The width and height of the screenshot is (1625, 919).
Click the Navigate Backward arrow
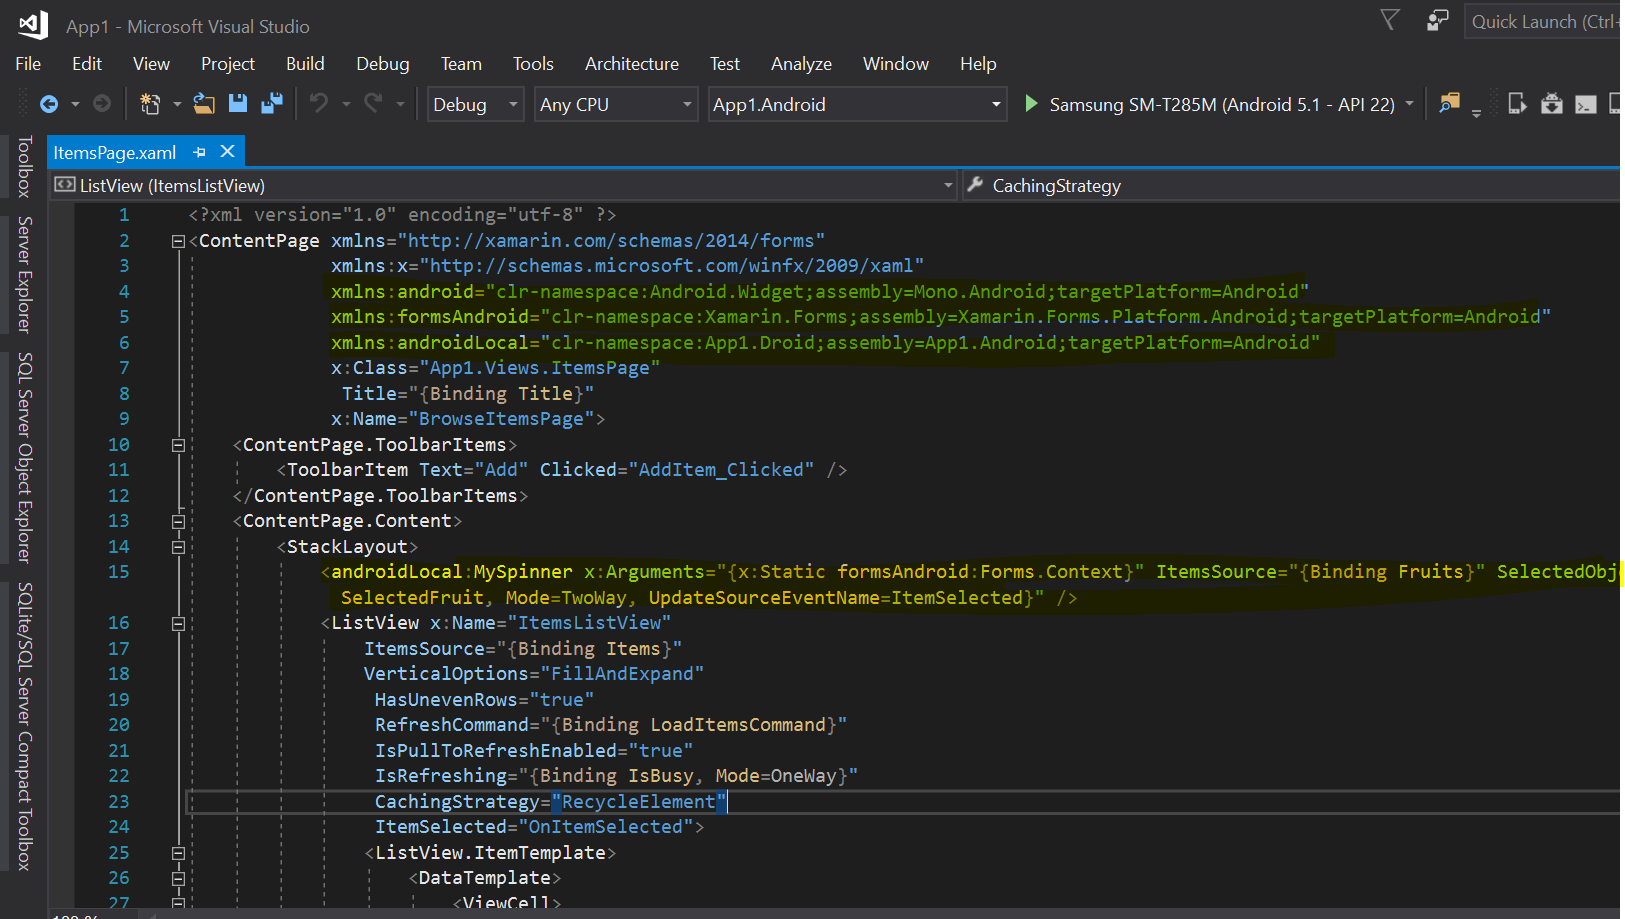click(50, 103)
